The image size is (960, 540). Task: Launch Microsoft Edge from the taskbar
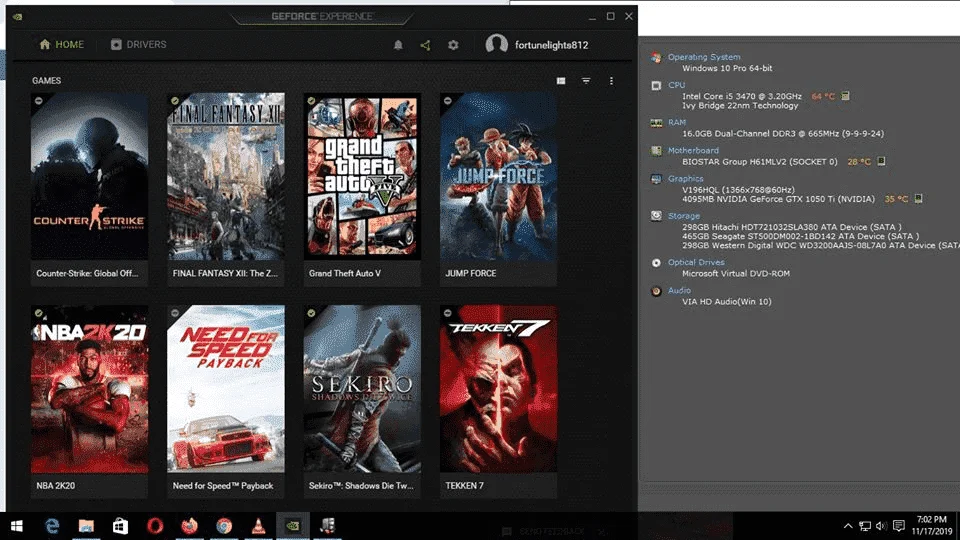[x=52, y=526]
